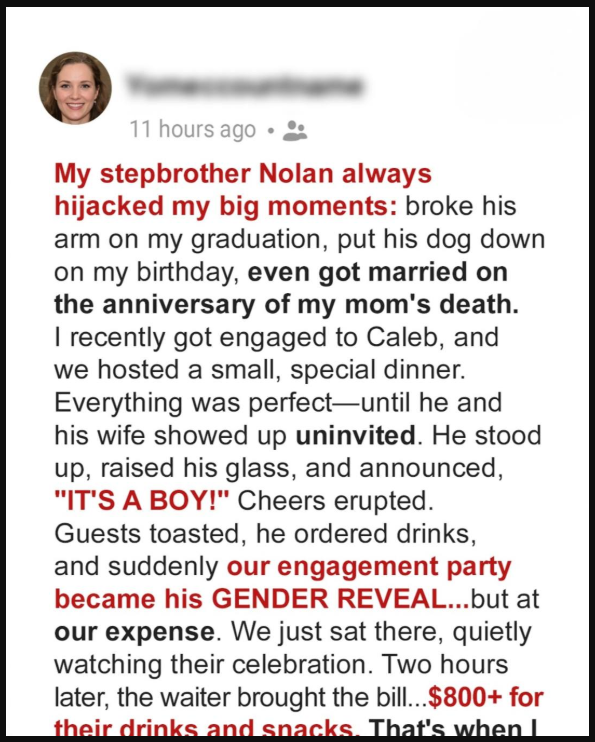The width and height of the screenshot is (595, 742).
Task: Click the bold phrase 'even got married on'
Action: [378, 272]
